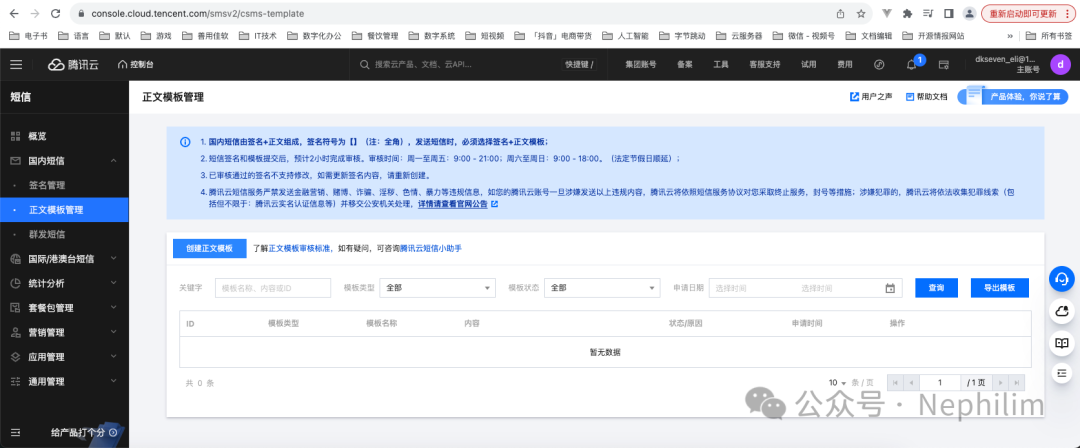Click the info icon in notice banner
Image resolution: width=1080 pixels, height=448 pixels.
[x=185, y=142]
